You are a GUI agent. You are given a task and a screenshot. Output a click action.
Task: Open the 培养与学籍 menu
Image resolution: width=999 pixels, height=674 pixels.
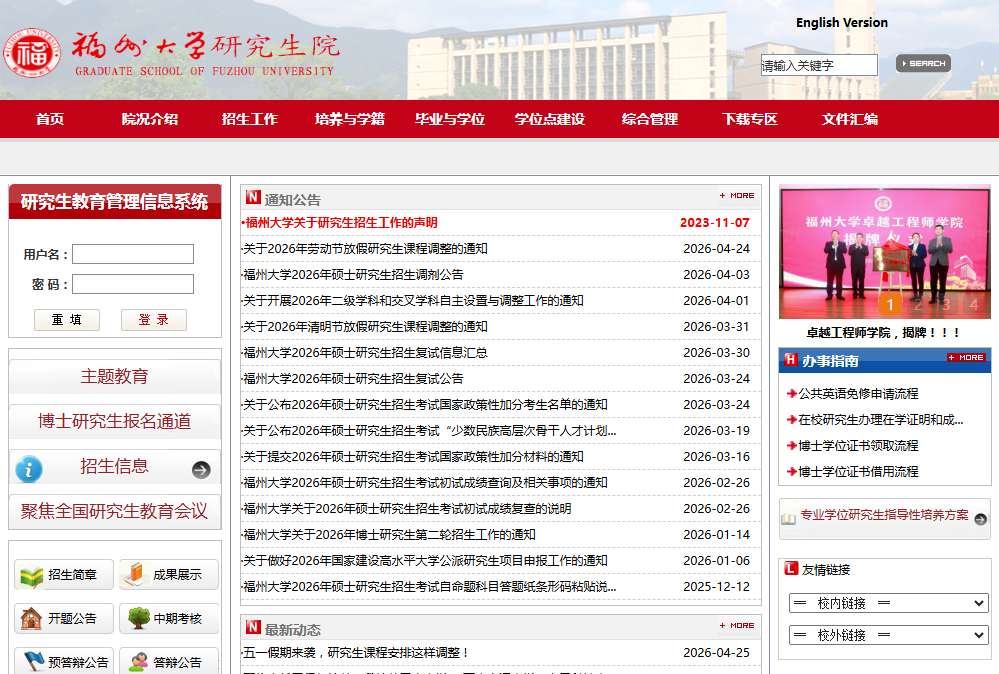350,119
